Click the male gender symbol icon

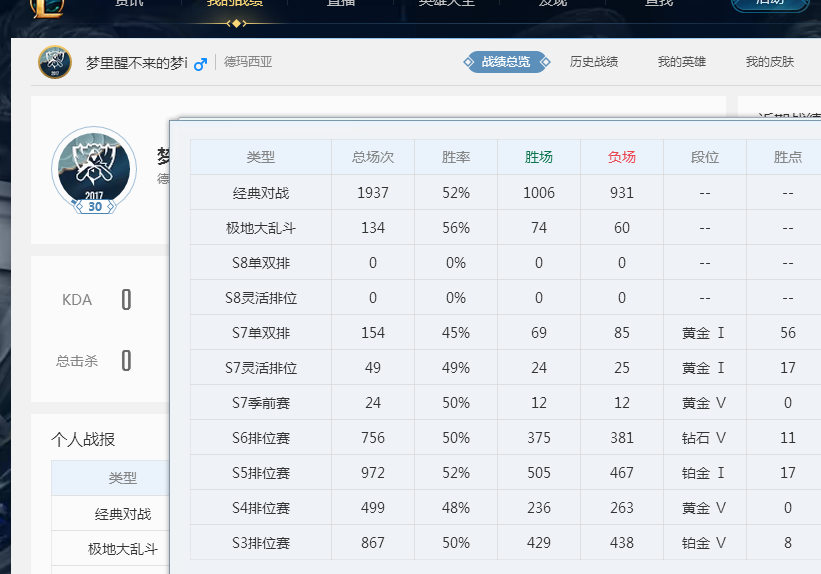[x=200, y=64]
